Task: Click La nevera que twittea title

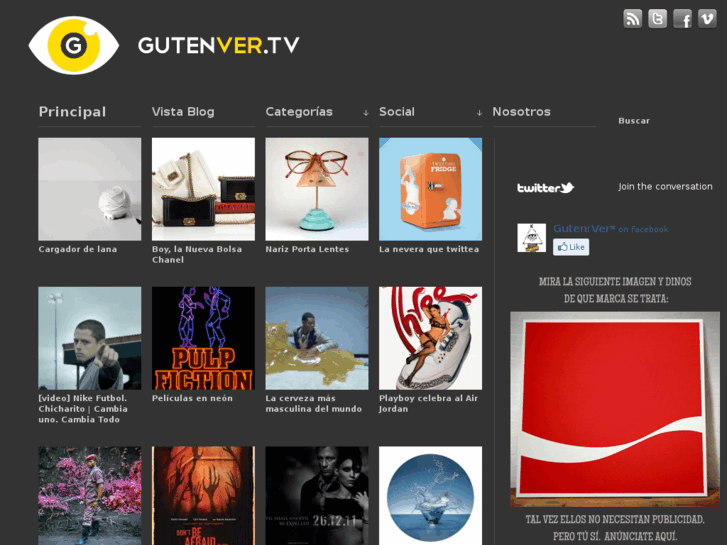Action: [x=429, y=249]
